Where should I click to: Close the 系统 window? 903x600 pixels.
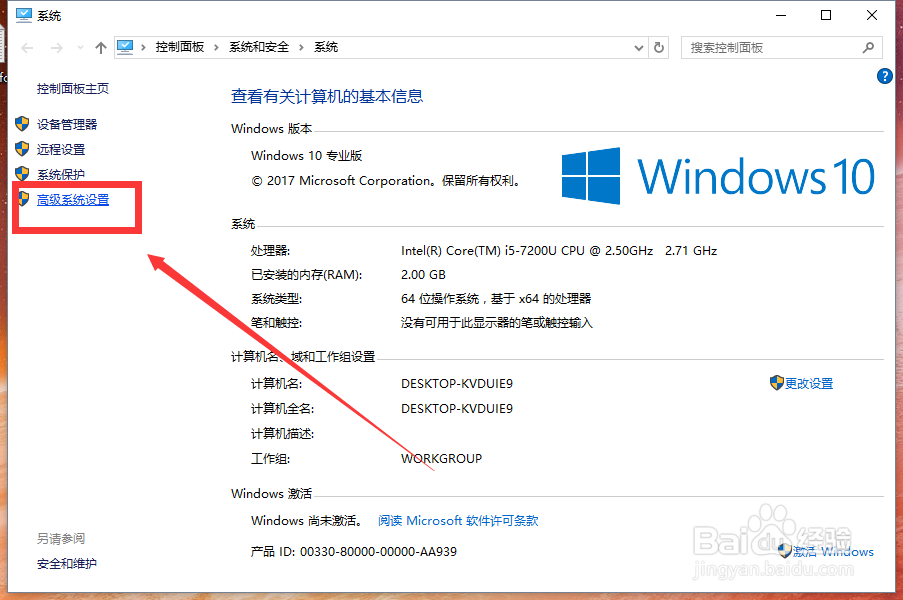[x=872, y=16]
